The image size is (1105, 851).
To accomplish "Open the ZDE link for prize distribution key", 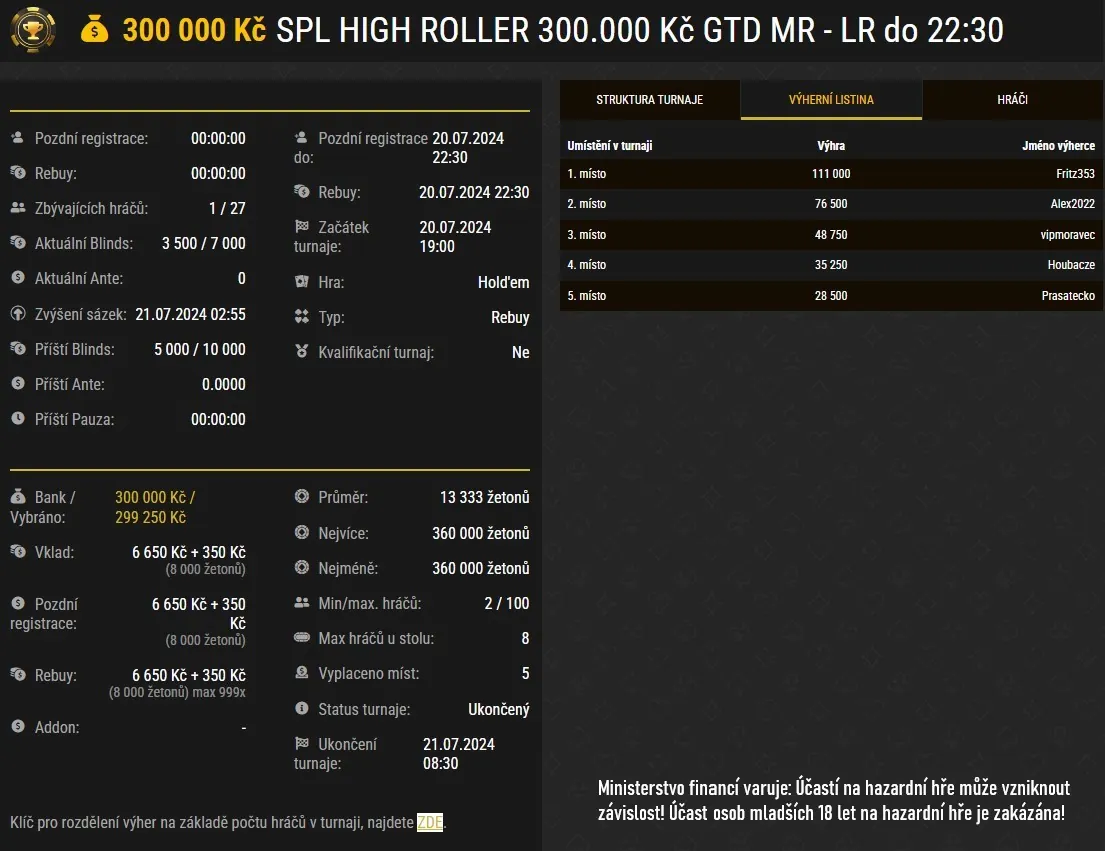I will point(430,822).
